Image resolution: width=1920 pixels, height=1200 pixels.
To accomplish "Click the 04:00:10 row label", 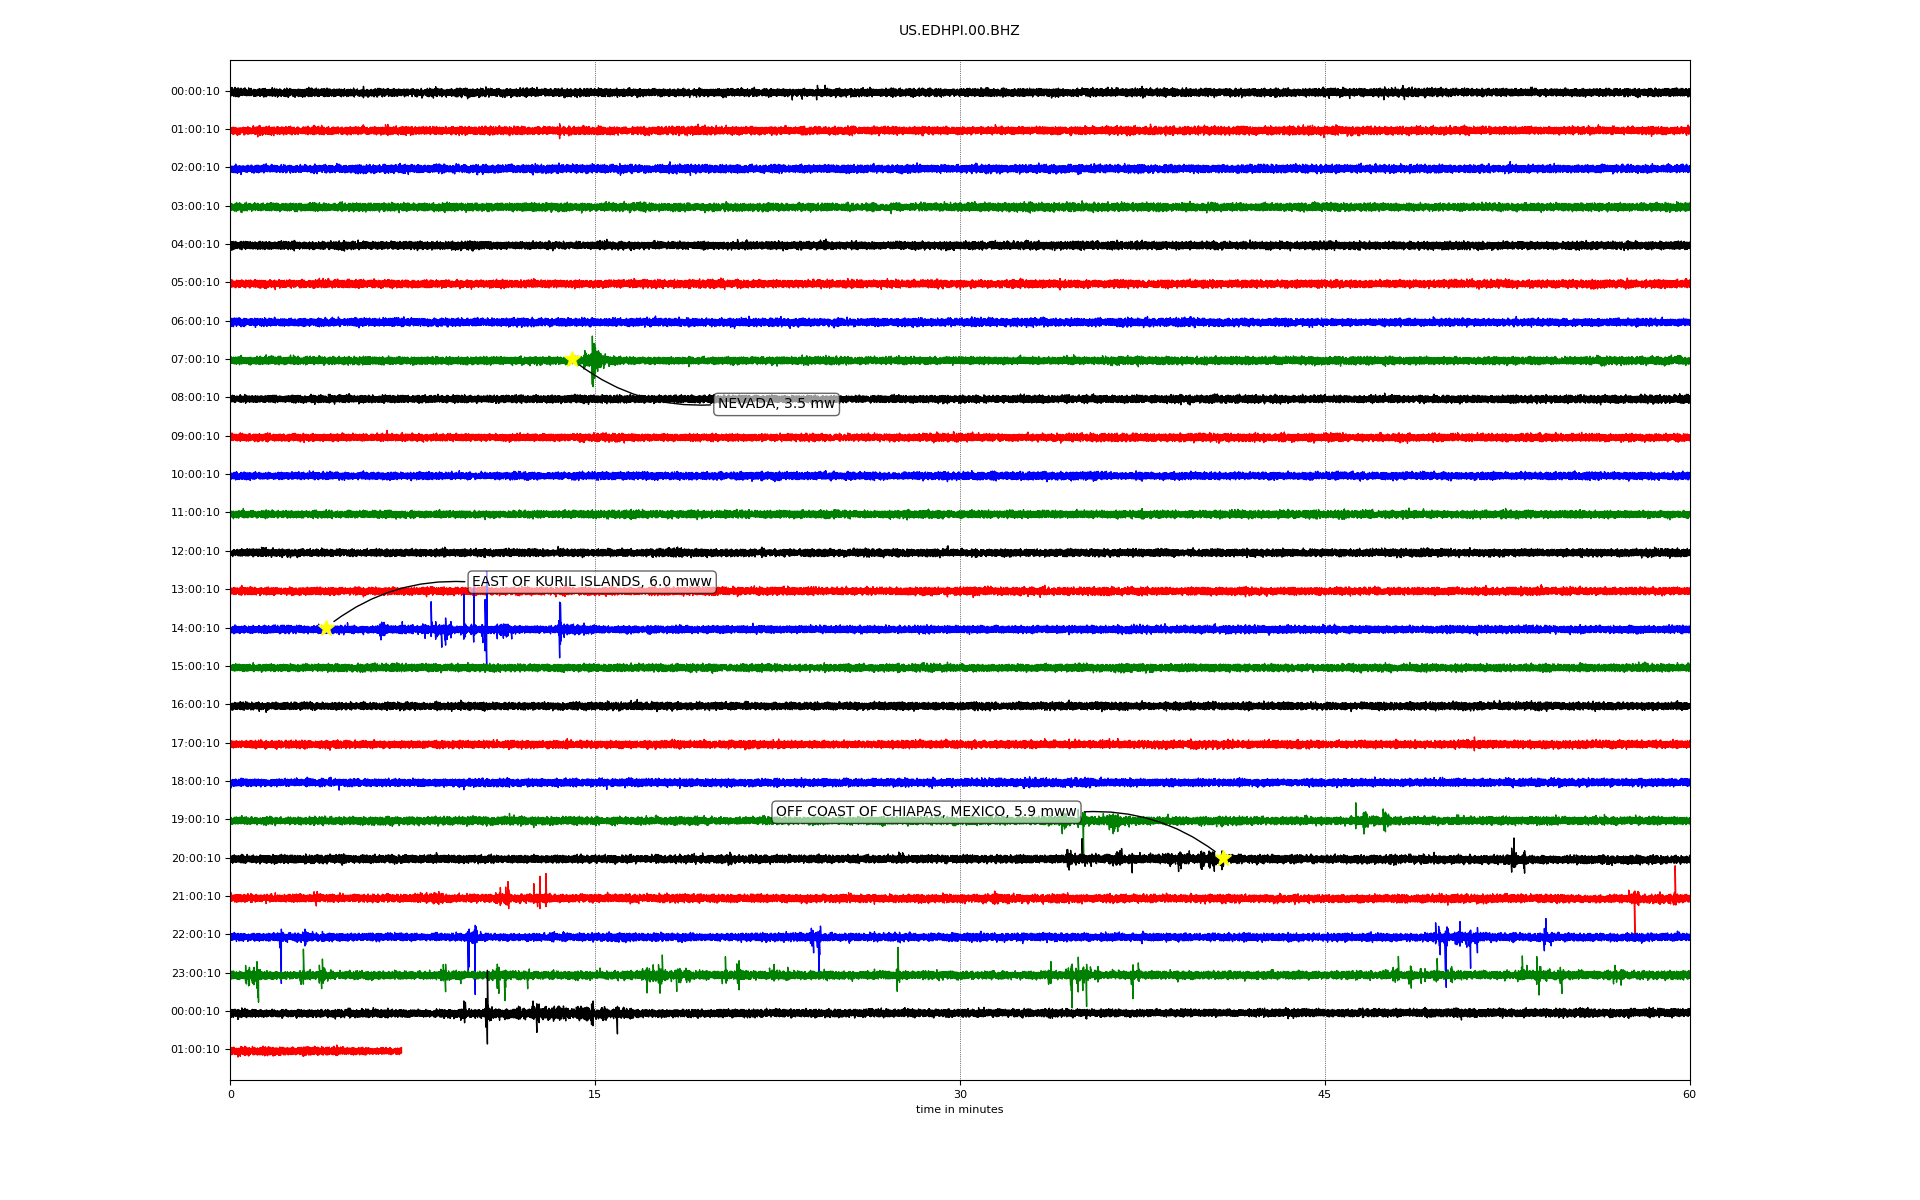I will coord(195,245).
